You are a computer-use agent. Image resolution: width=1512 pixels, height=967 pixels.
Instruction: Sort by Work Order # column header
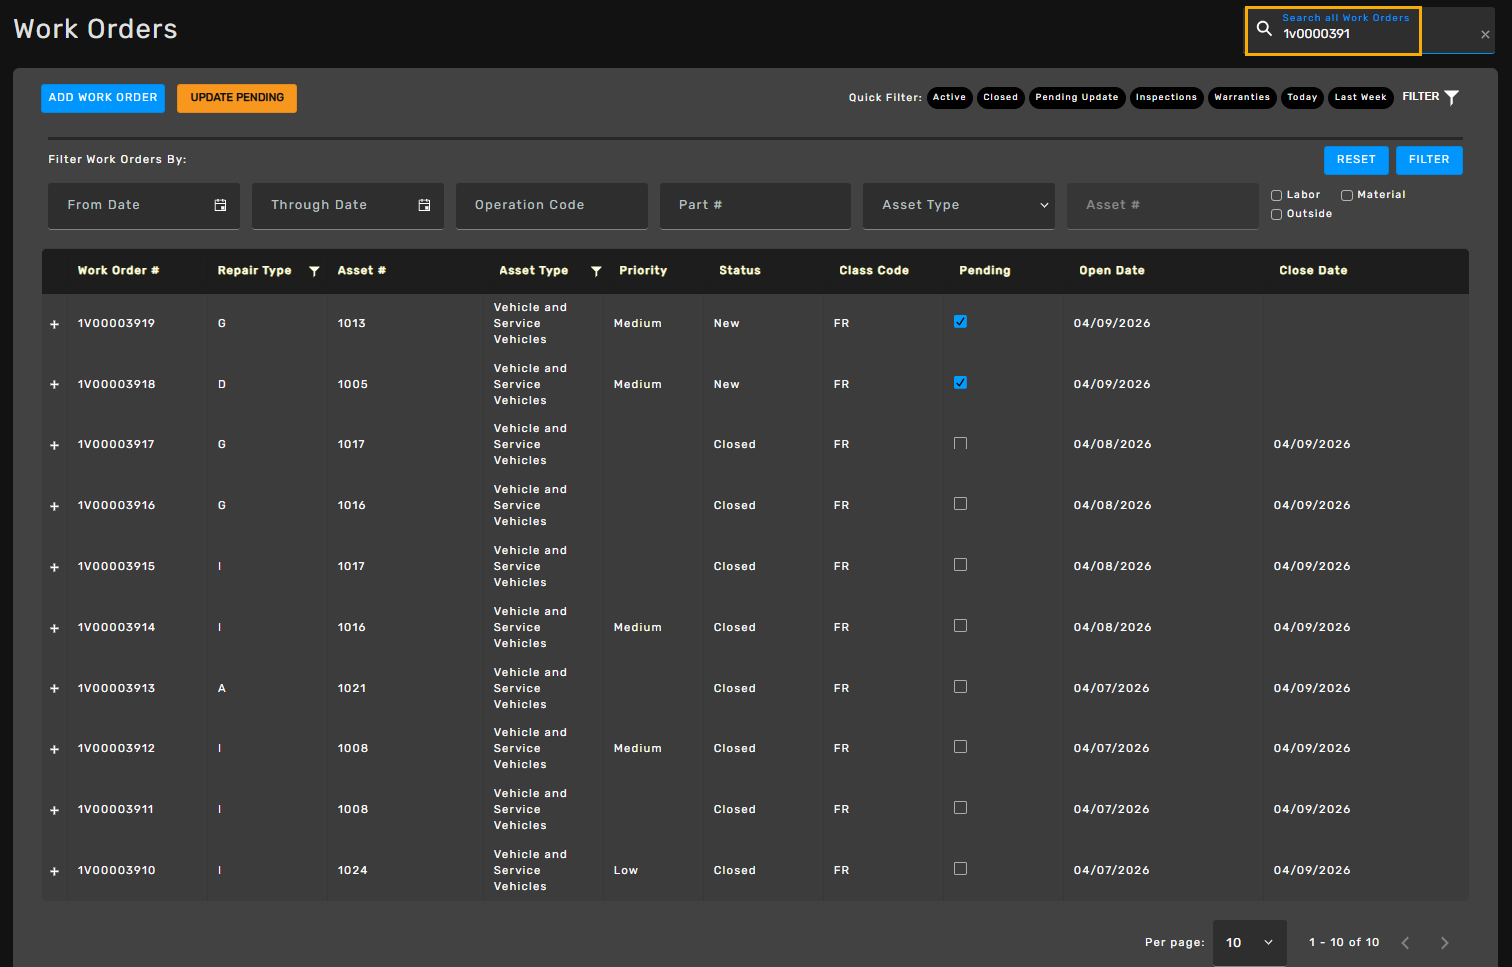tap(118, 271)
